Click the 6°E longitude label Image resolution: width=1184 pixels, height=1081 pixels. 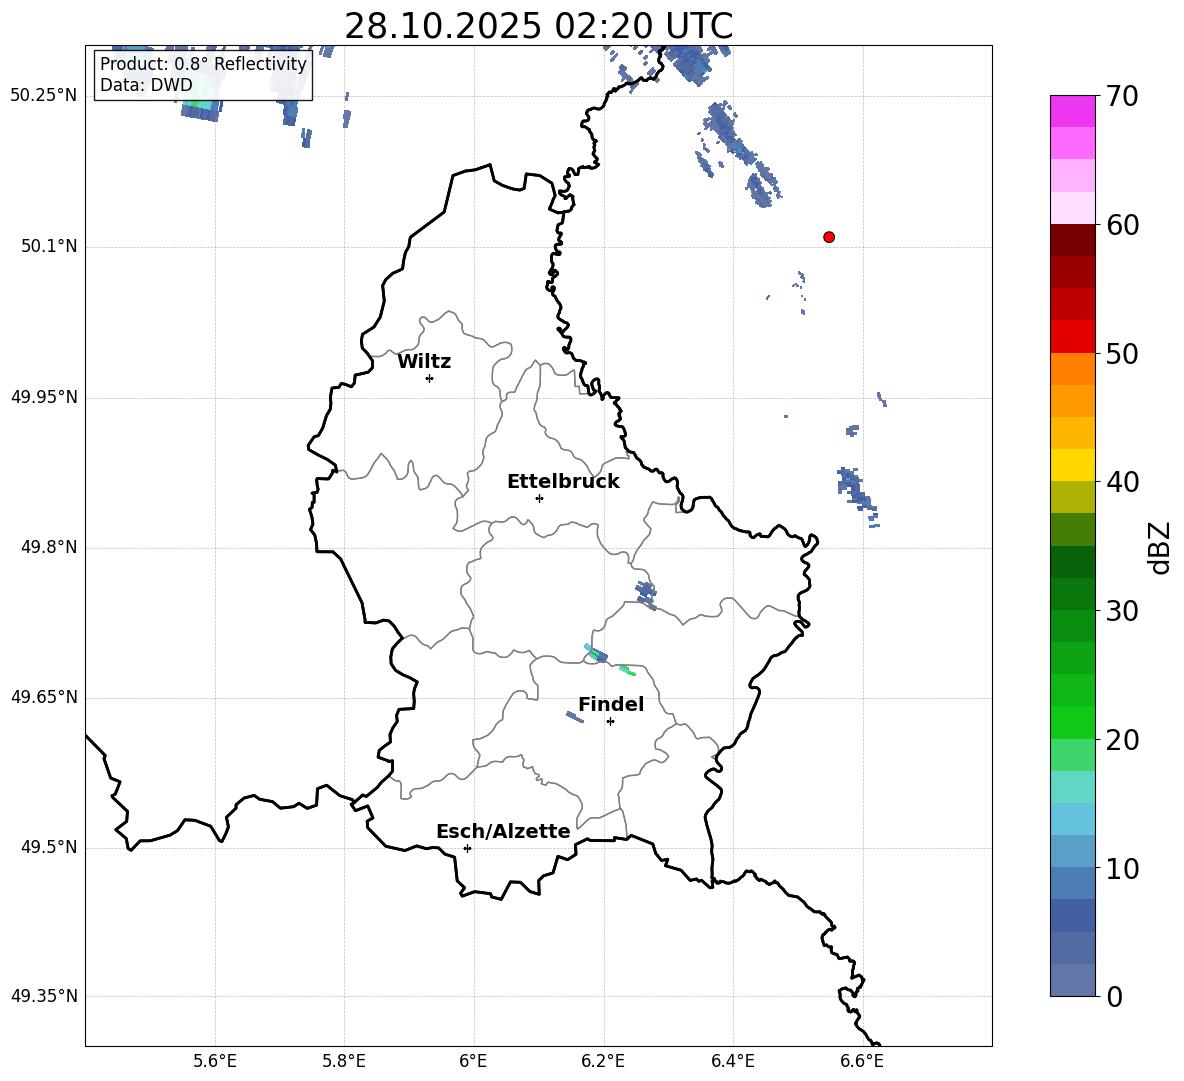pyautogui.click(x=473, y=1061)
